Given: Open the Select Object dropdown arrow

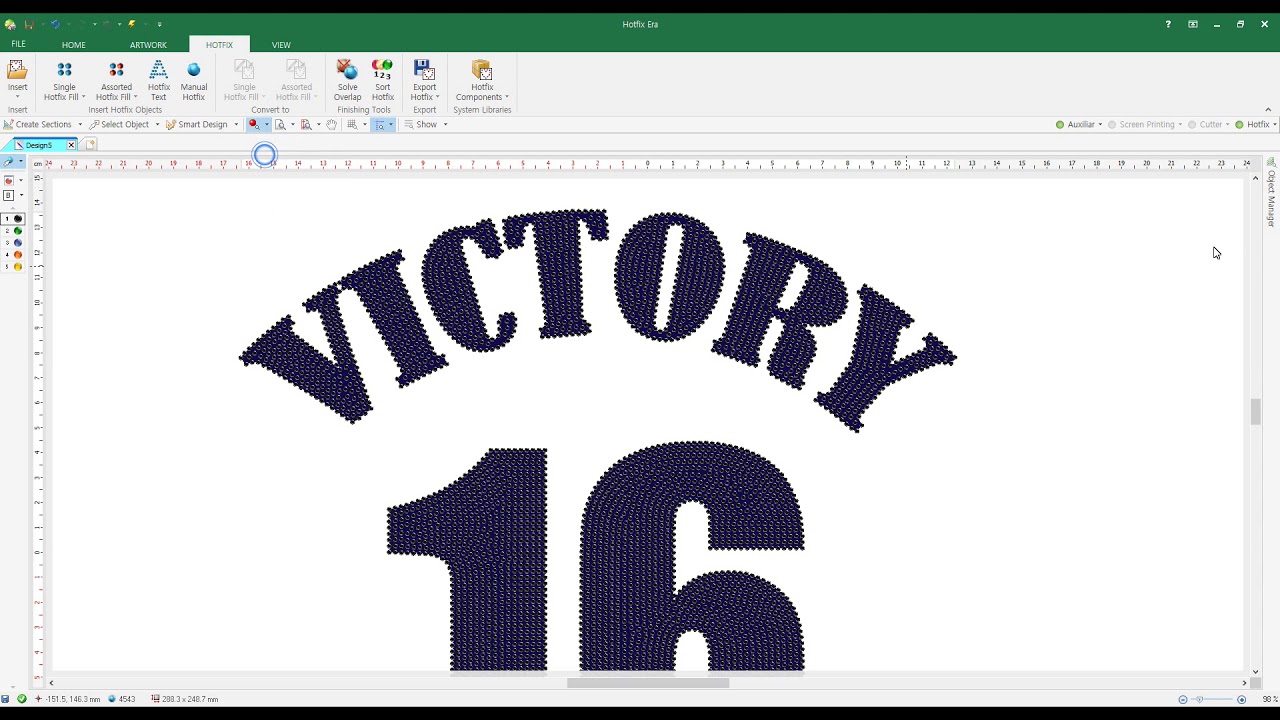Looking at the screenshot, I should (157, 125).
